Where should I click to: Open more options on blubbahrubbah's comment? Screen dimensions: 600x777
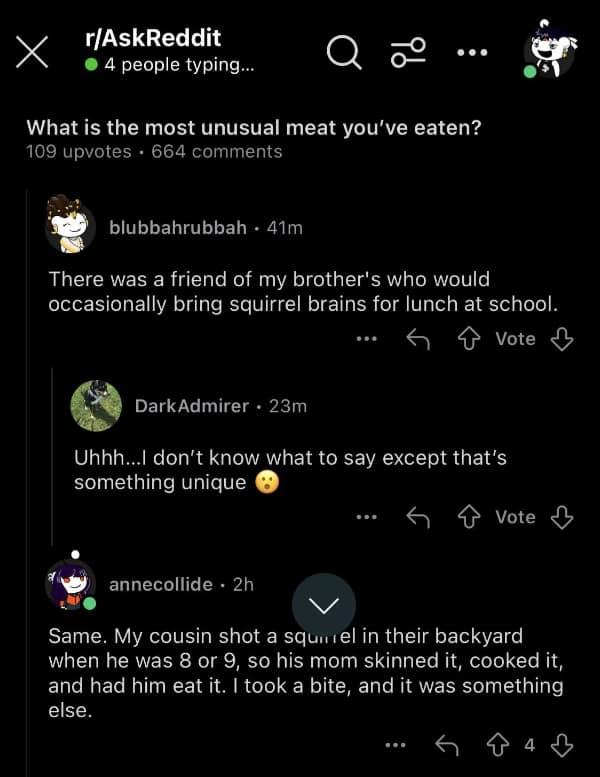(367, 339)
